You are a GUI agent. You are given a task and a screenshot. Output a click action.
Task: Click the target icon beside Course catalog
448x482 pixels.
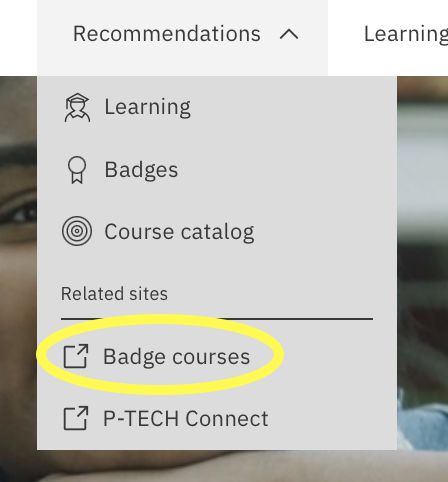pos(77,231)
